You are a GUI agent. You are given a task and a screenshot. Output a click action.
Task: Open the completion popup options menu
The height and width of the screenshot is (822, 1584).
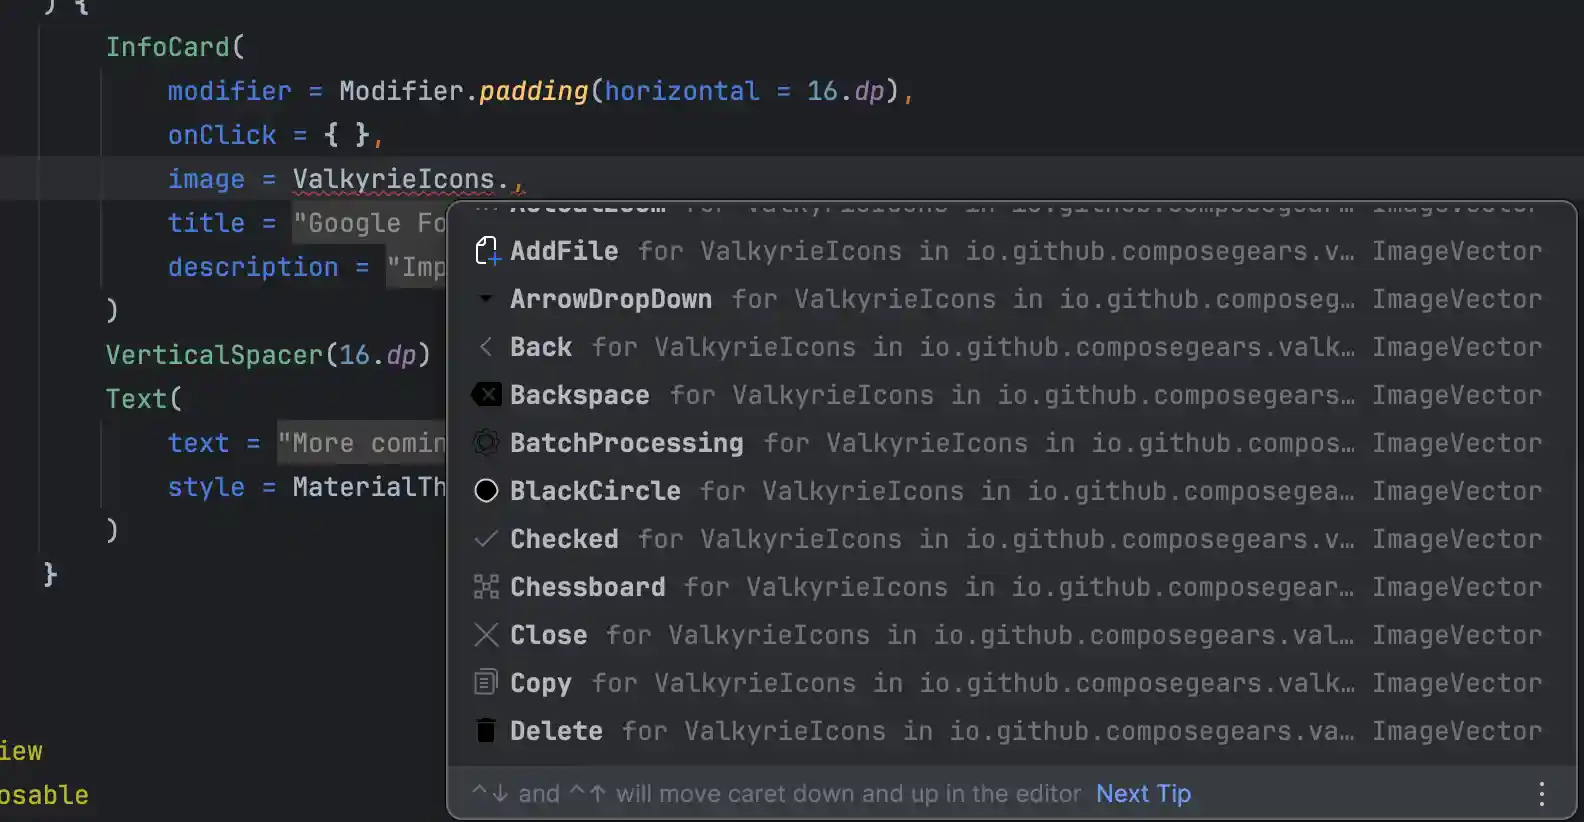pyautogui.click(x=1541, y=794)
